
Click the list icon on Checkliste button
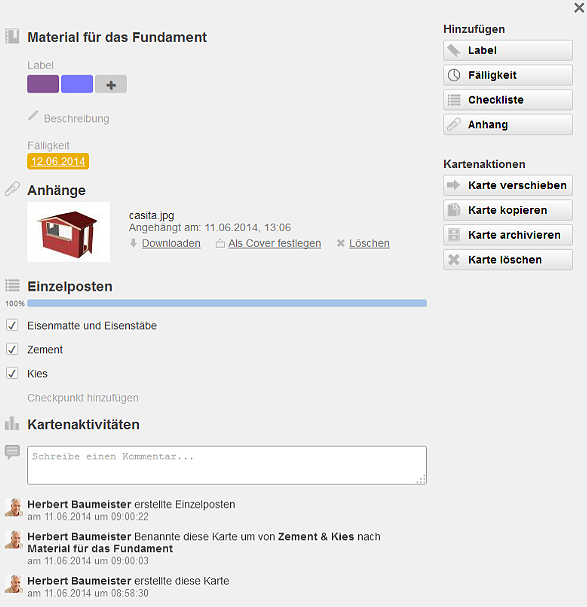pos(454,100)
